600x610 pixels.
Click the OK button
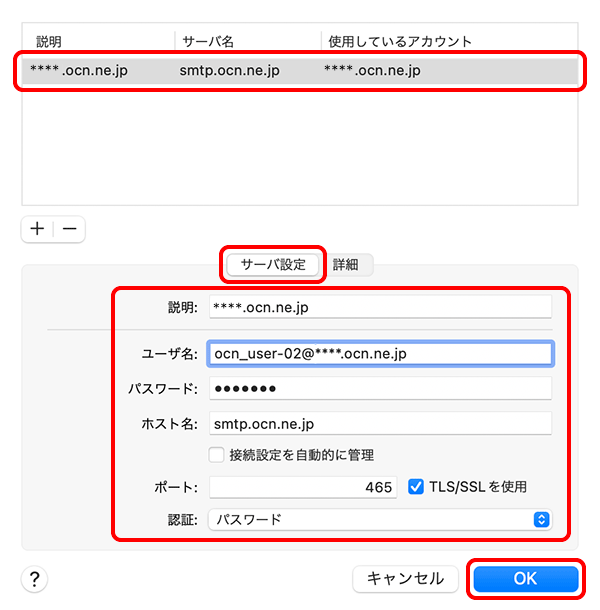[526, 578]
